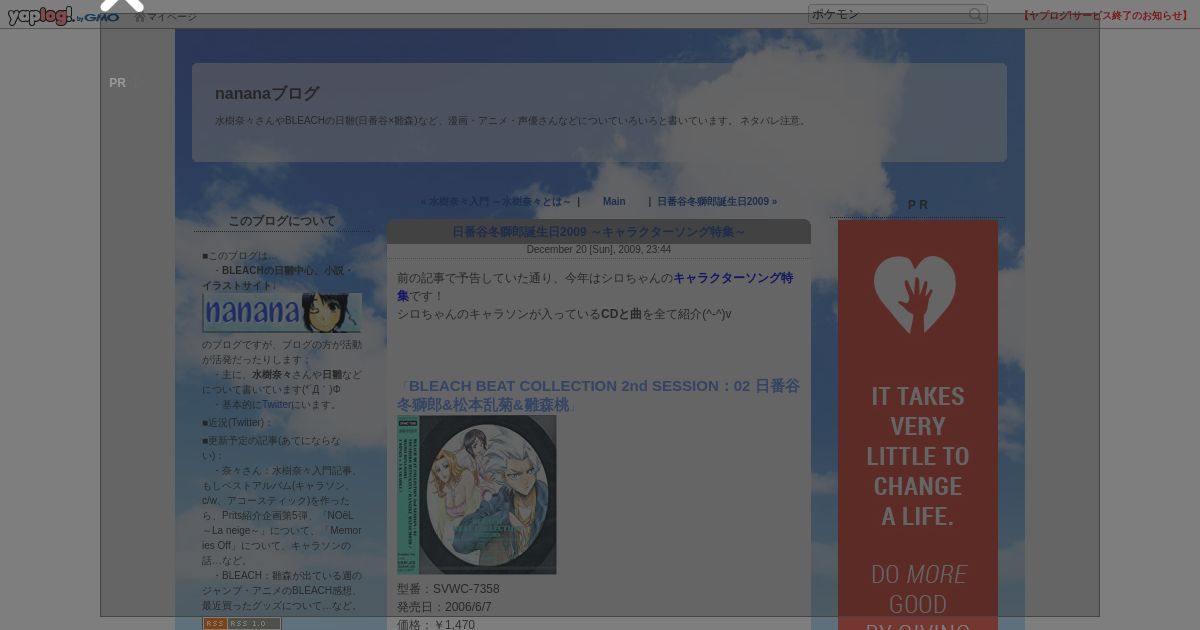Open the Twitter link in sidebar
Viewport: 1200px width, 630px height.
click(277, 405)
